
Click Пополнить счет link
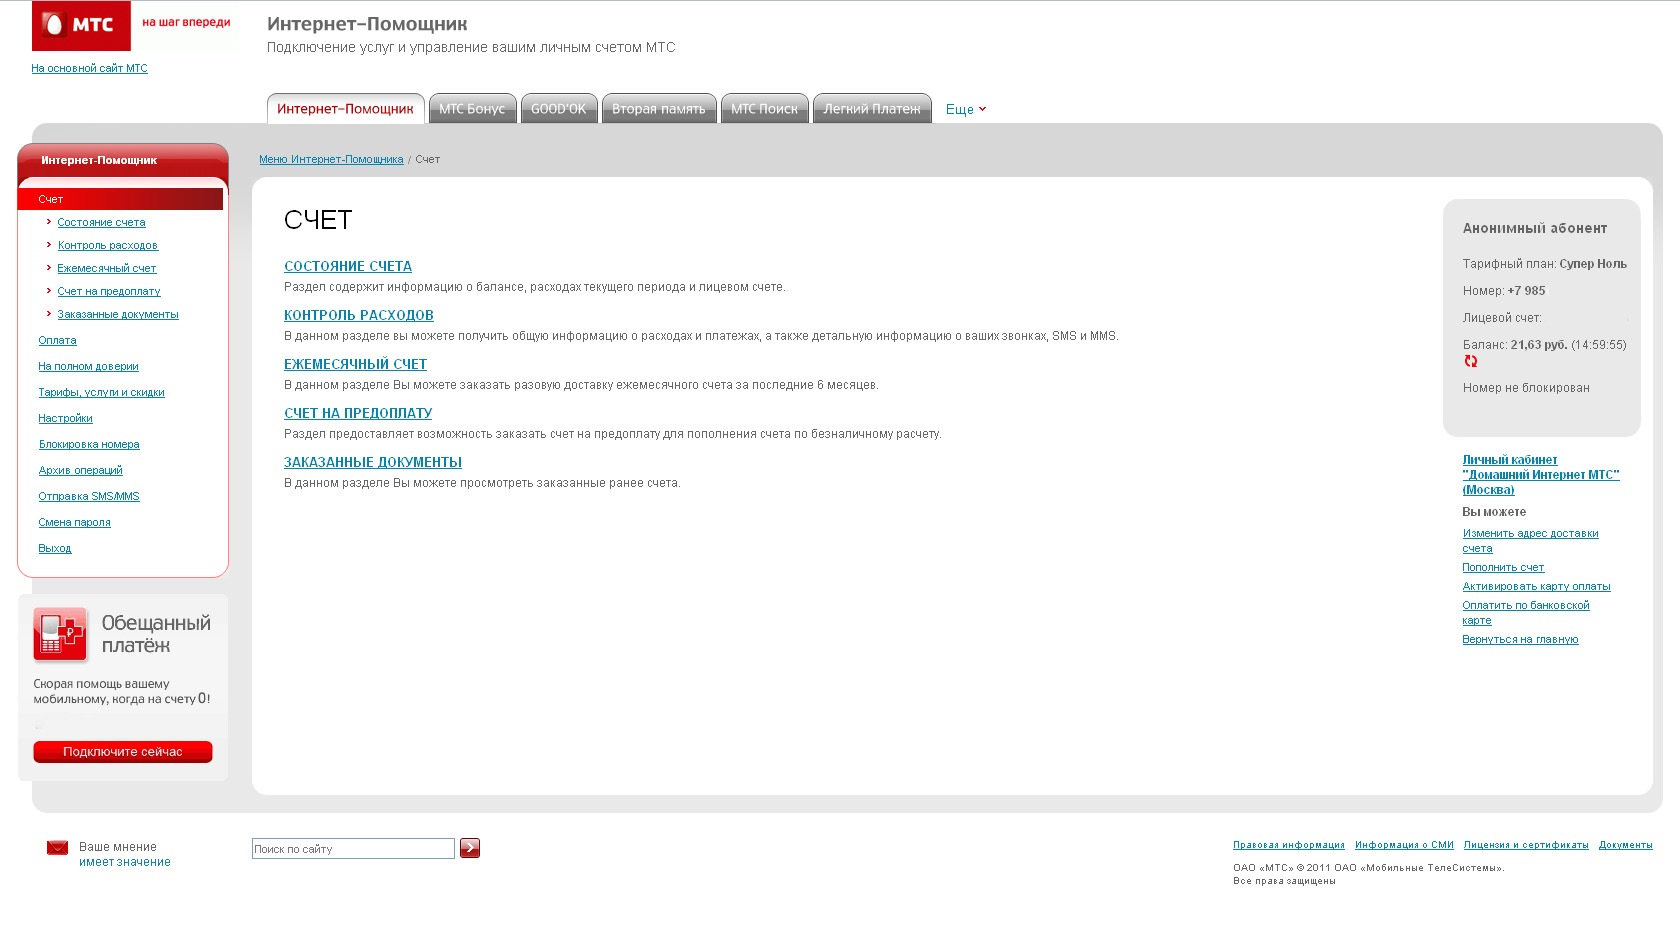pos(1503,567)
